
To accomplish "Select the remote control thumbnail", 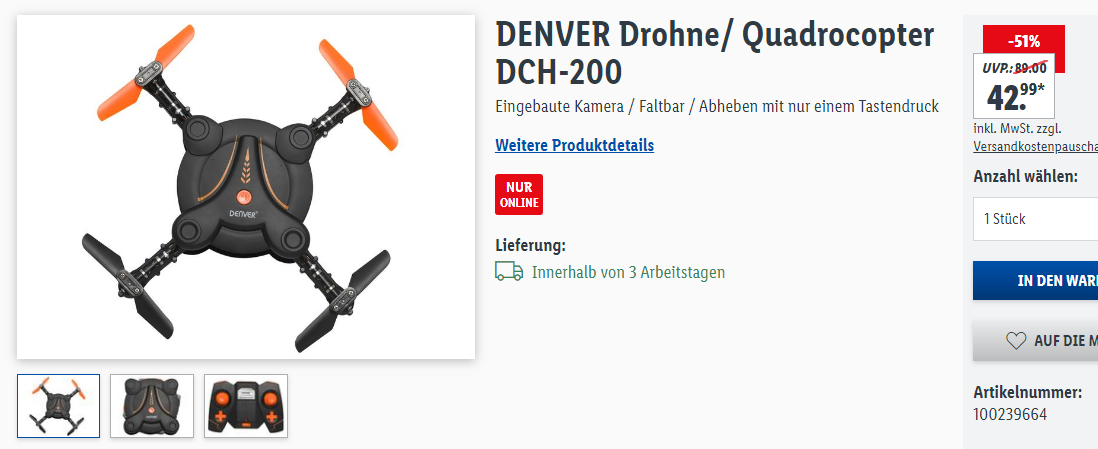I will point(246,406).
